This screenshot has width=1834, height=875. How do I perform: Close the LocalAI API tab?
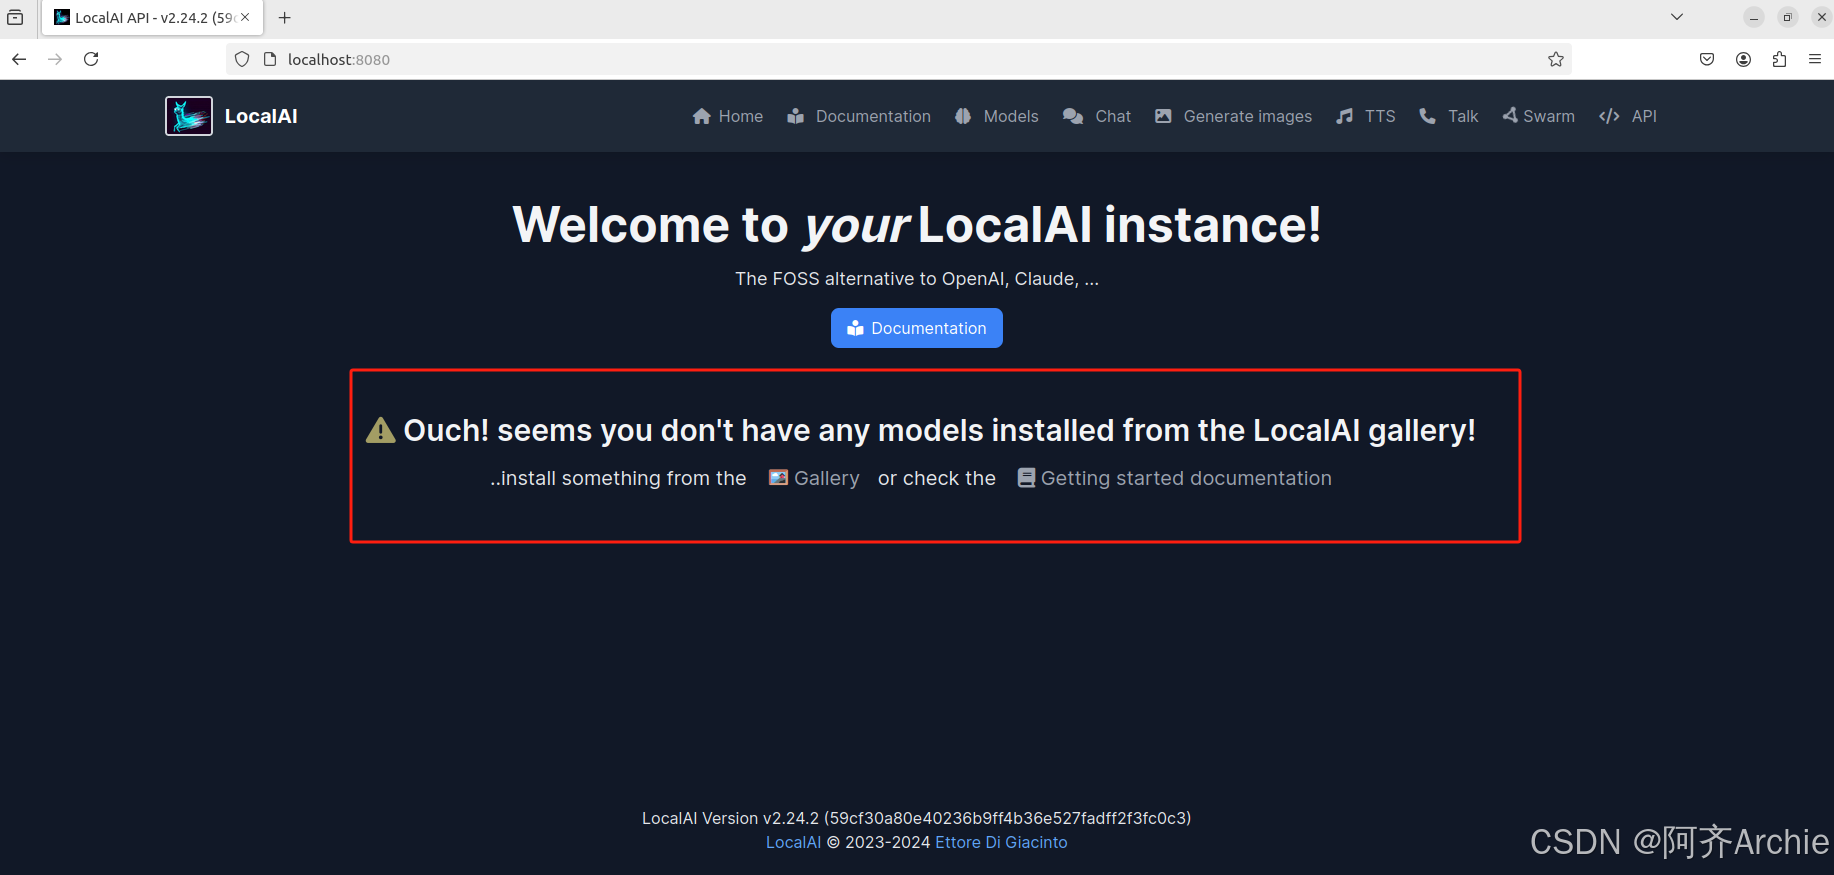pos(245,17)
